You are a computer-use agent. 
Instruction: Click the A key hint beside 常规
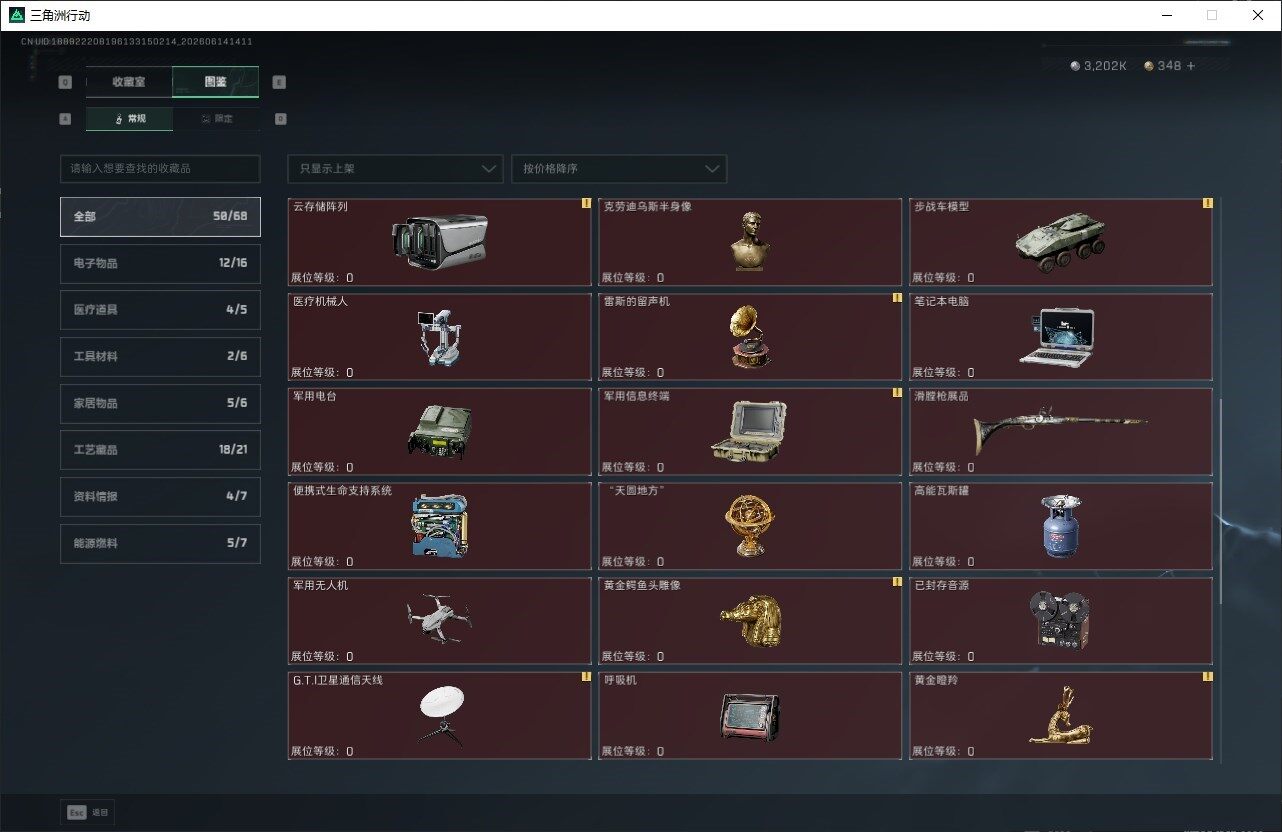point(65,118)
